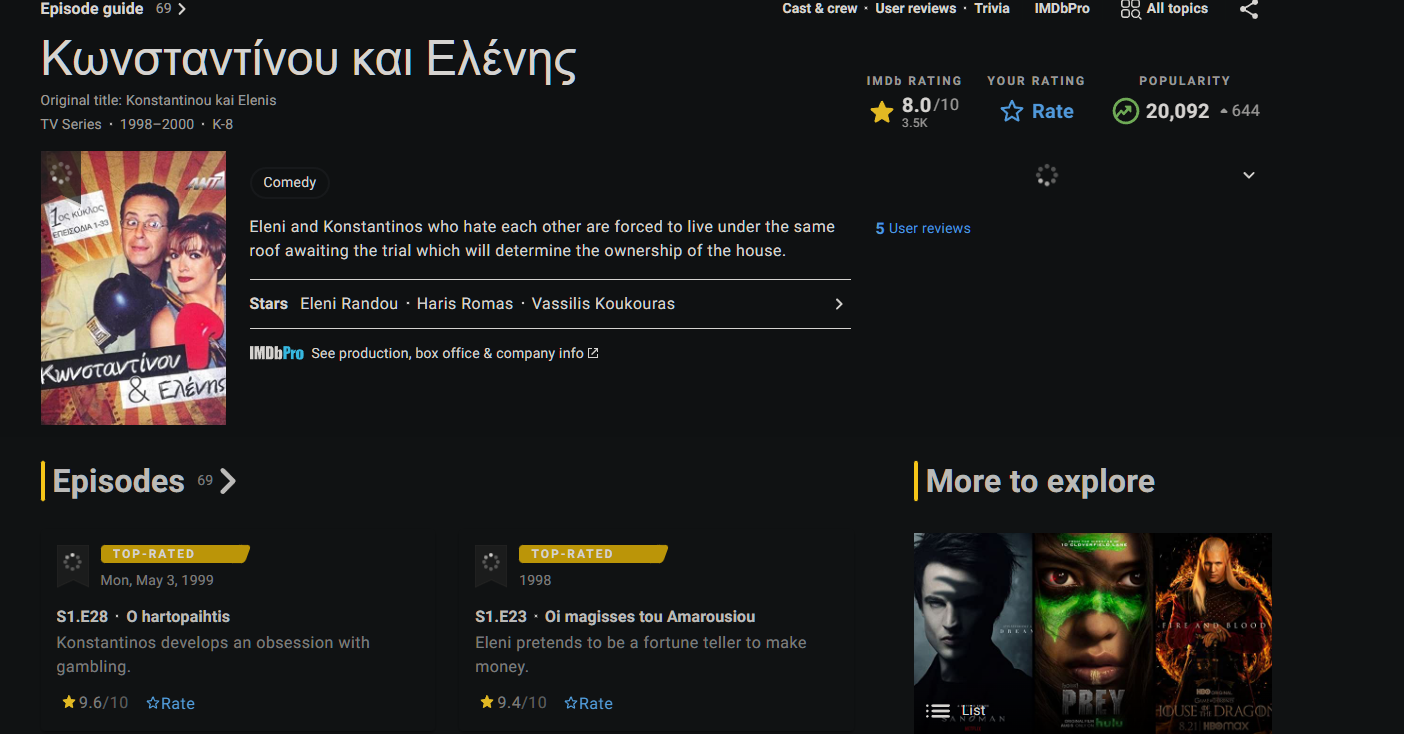Rate episode O hartopaihtis

click(170, 703)
